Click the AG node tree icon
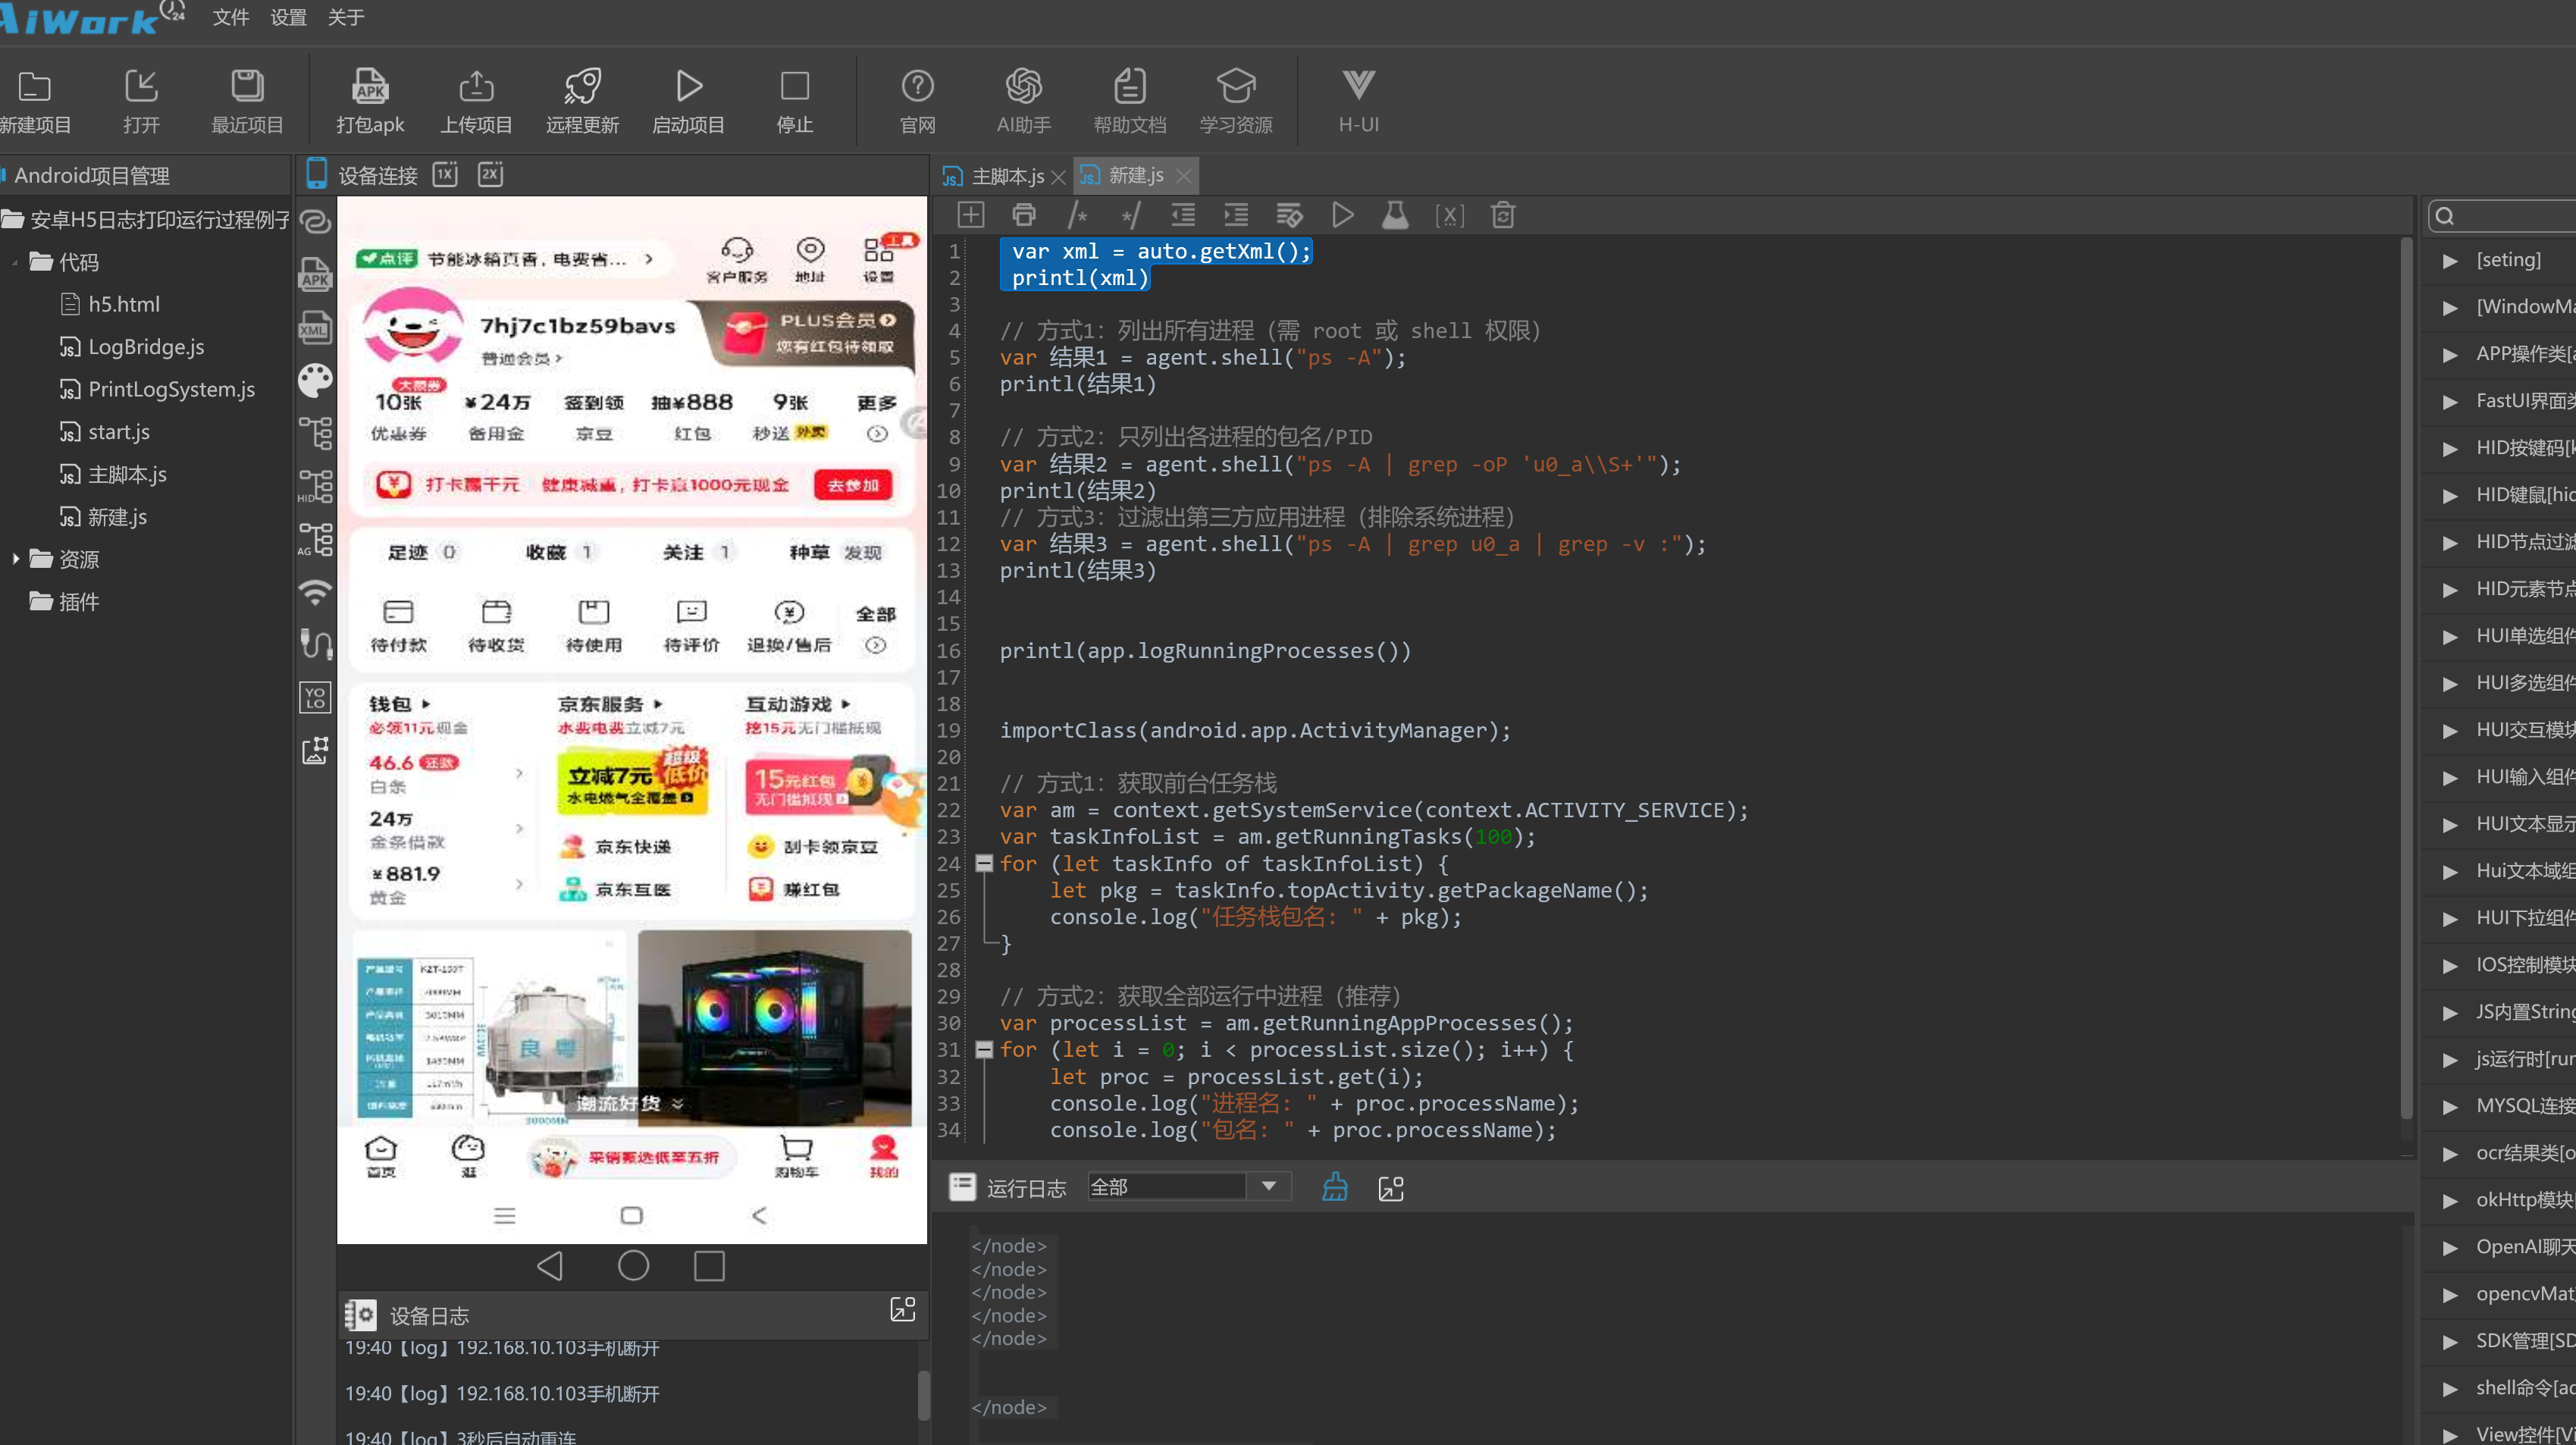The height and width of the screenshot is (1445, 2576). click(315, 540)
